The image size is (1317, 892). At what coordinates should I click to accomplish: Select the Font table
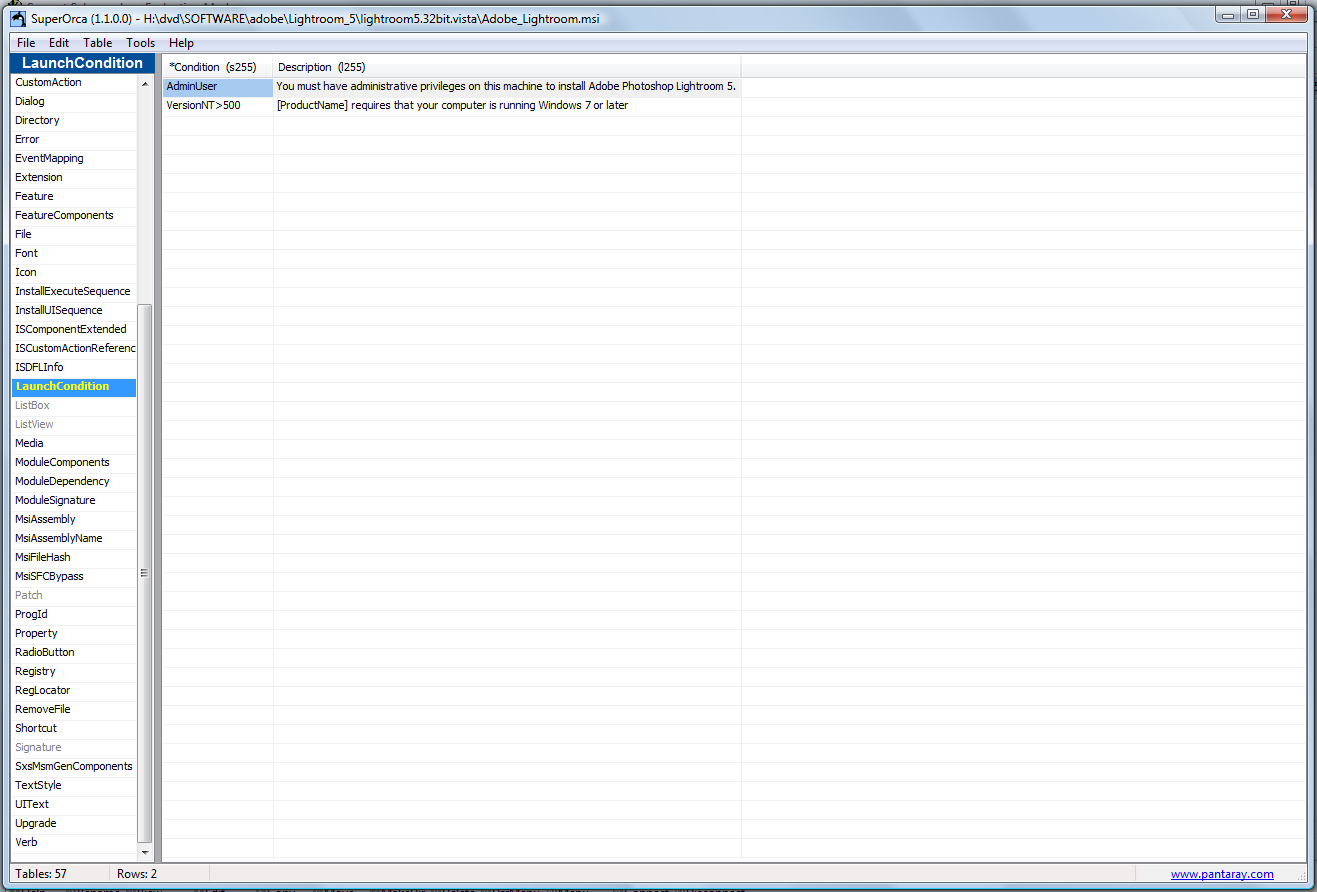74,253
